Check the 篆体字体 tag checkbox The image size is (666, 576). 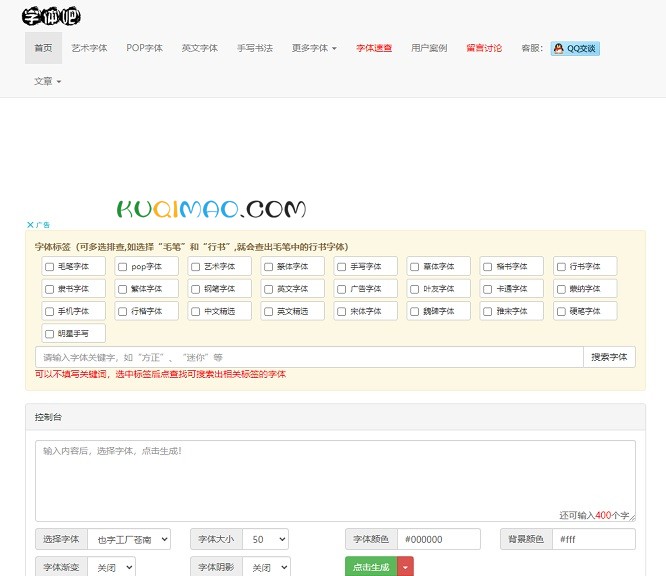268,267
